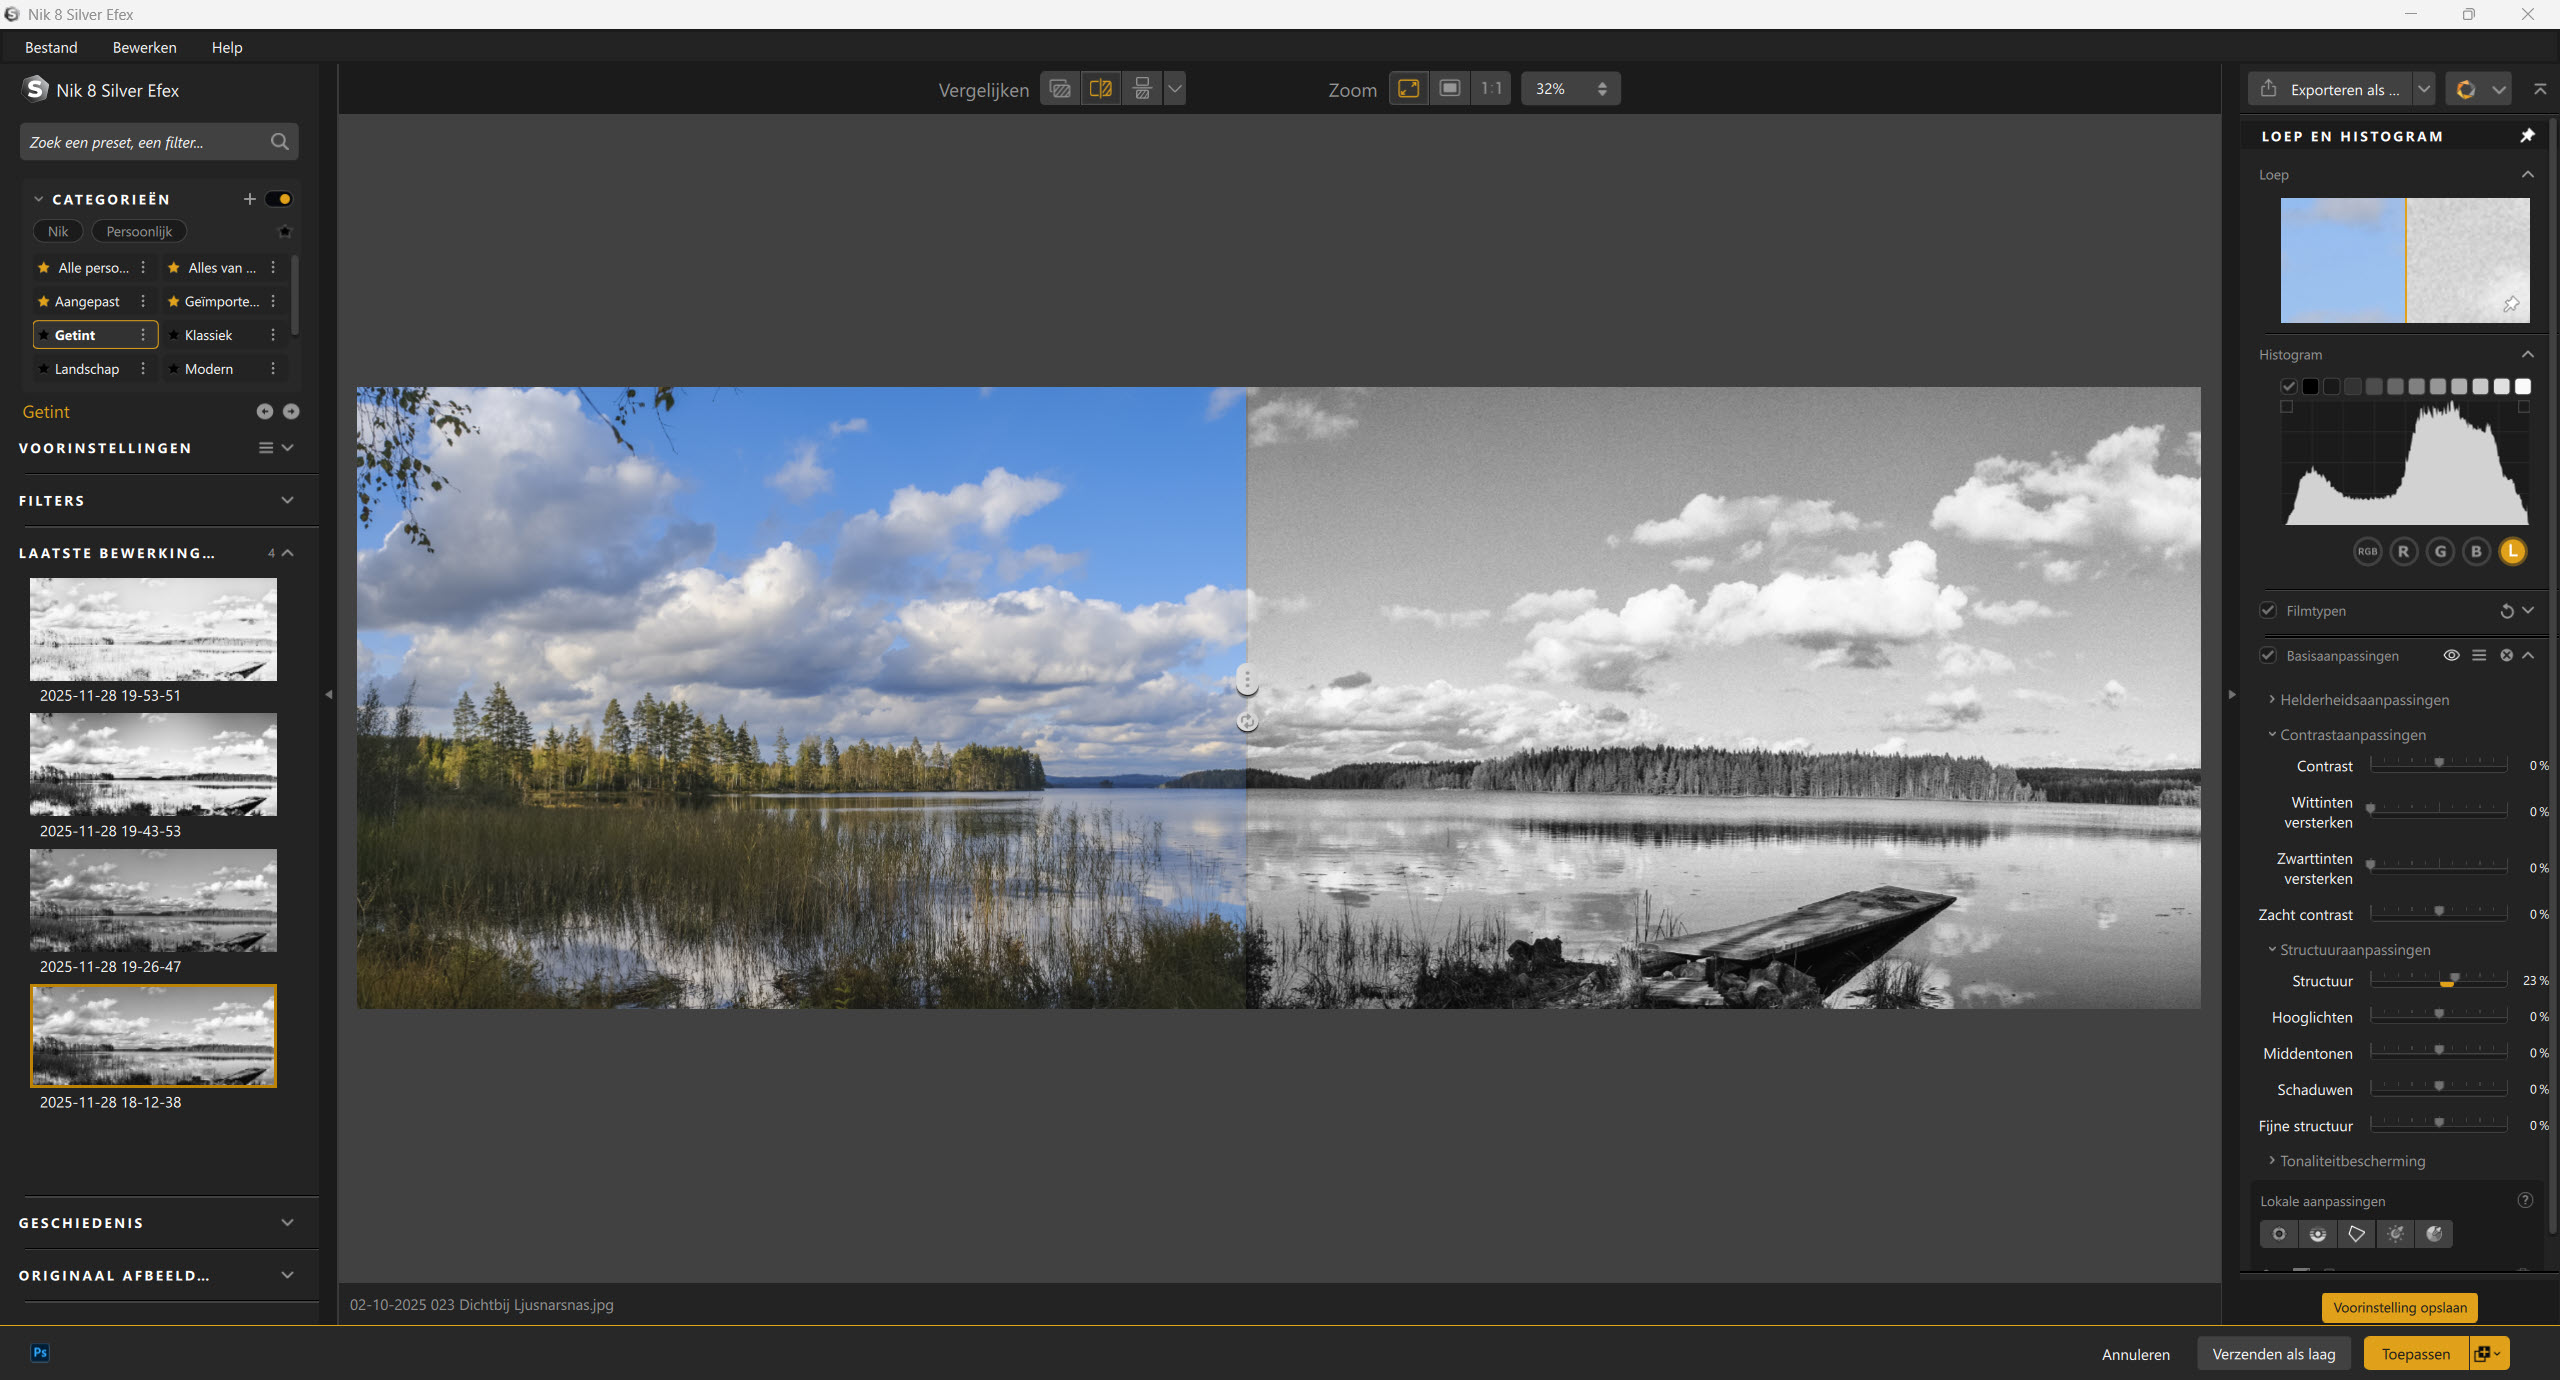Click the zoom-to-fit icon
Image resolution: width=2560 pixels, height=1380 pixels.
[x=1408, y=89]
